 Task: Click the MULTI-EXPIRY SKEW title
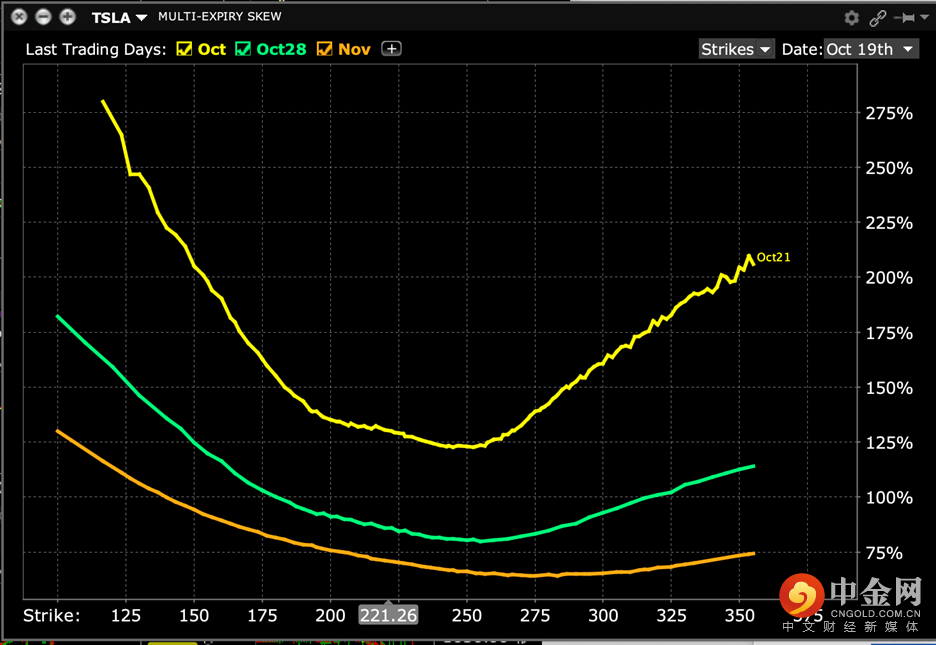click(x=220, y=17)
